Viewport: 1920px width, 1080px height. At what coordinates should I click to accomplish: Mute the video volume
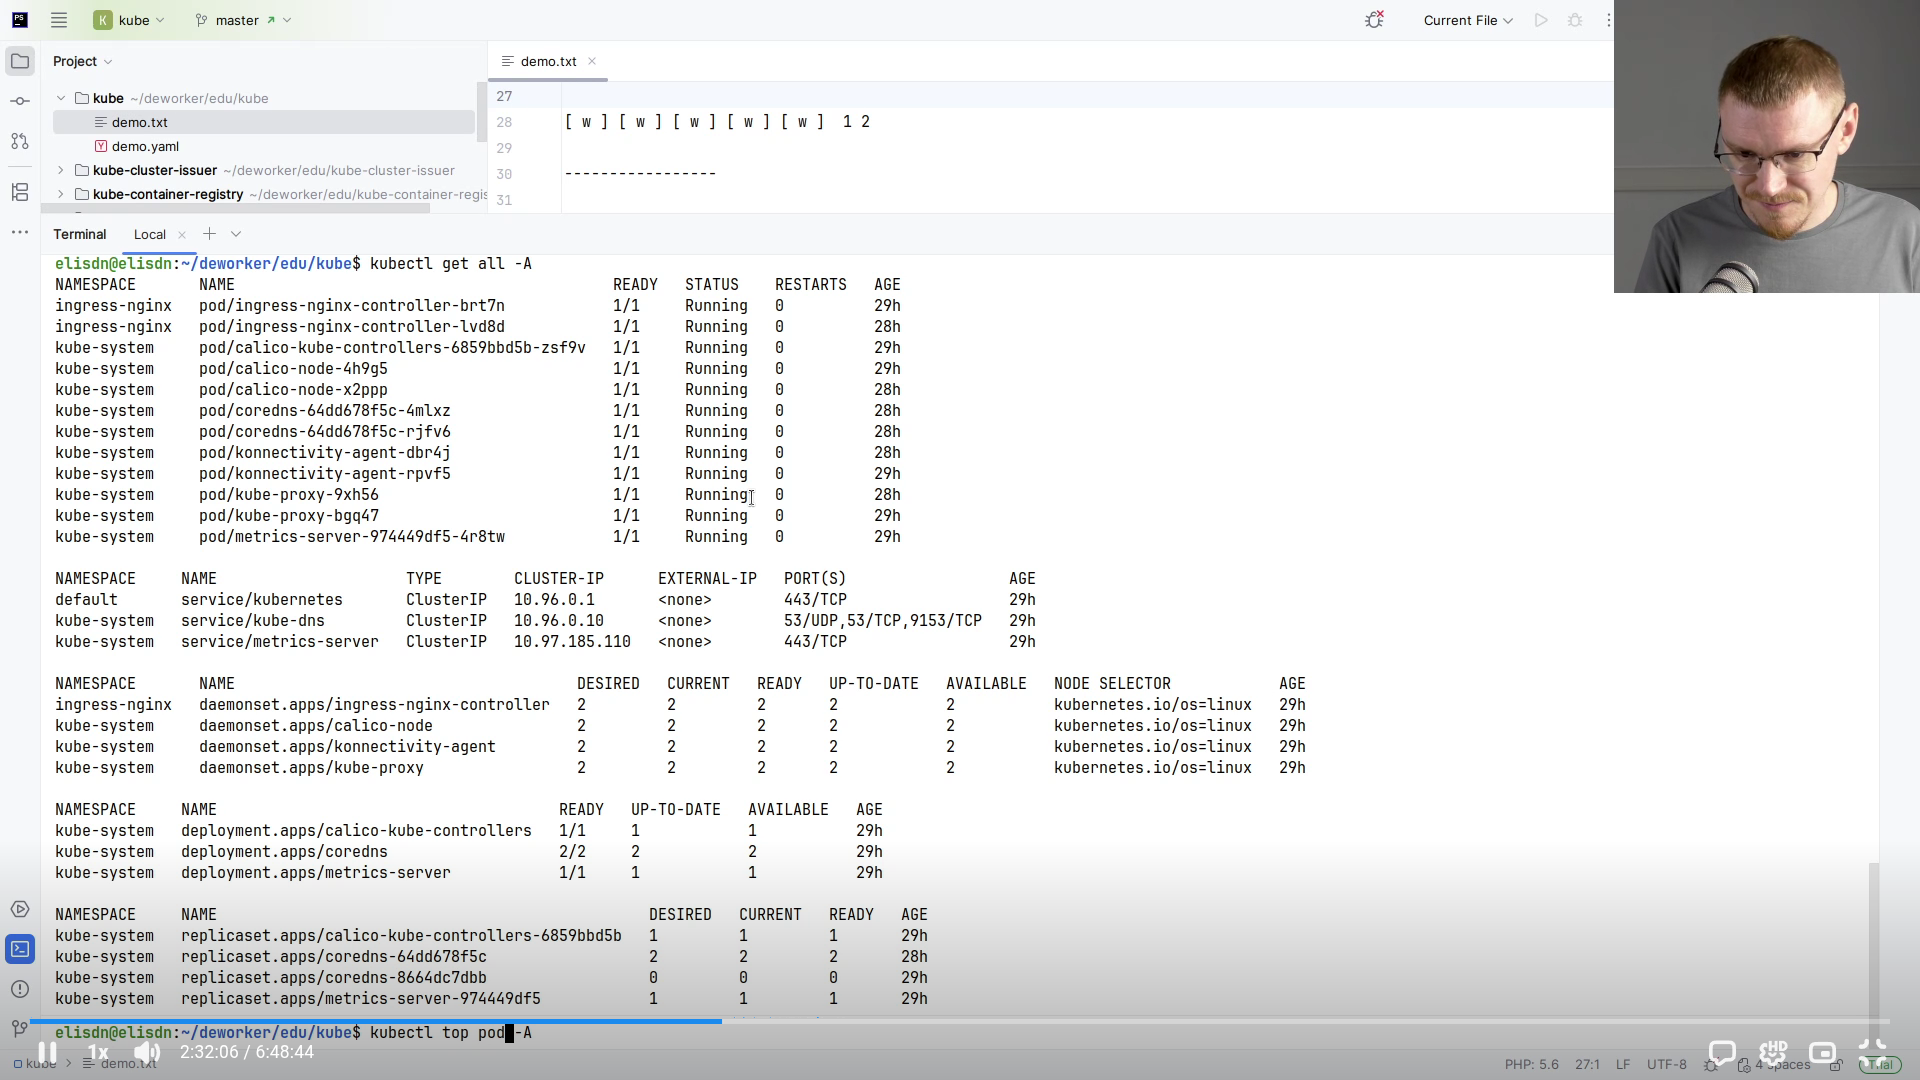[147, 1052]
